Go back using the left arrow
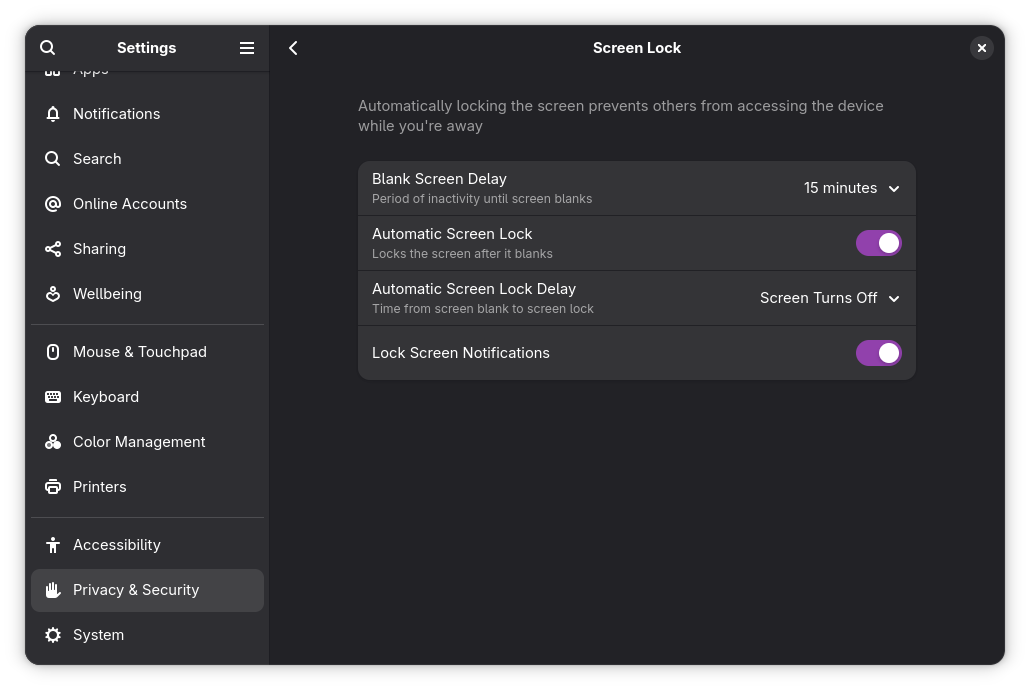This screenshot has width=1030, height=690. (293, 47)
